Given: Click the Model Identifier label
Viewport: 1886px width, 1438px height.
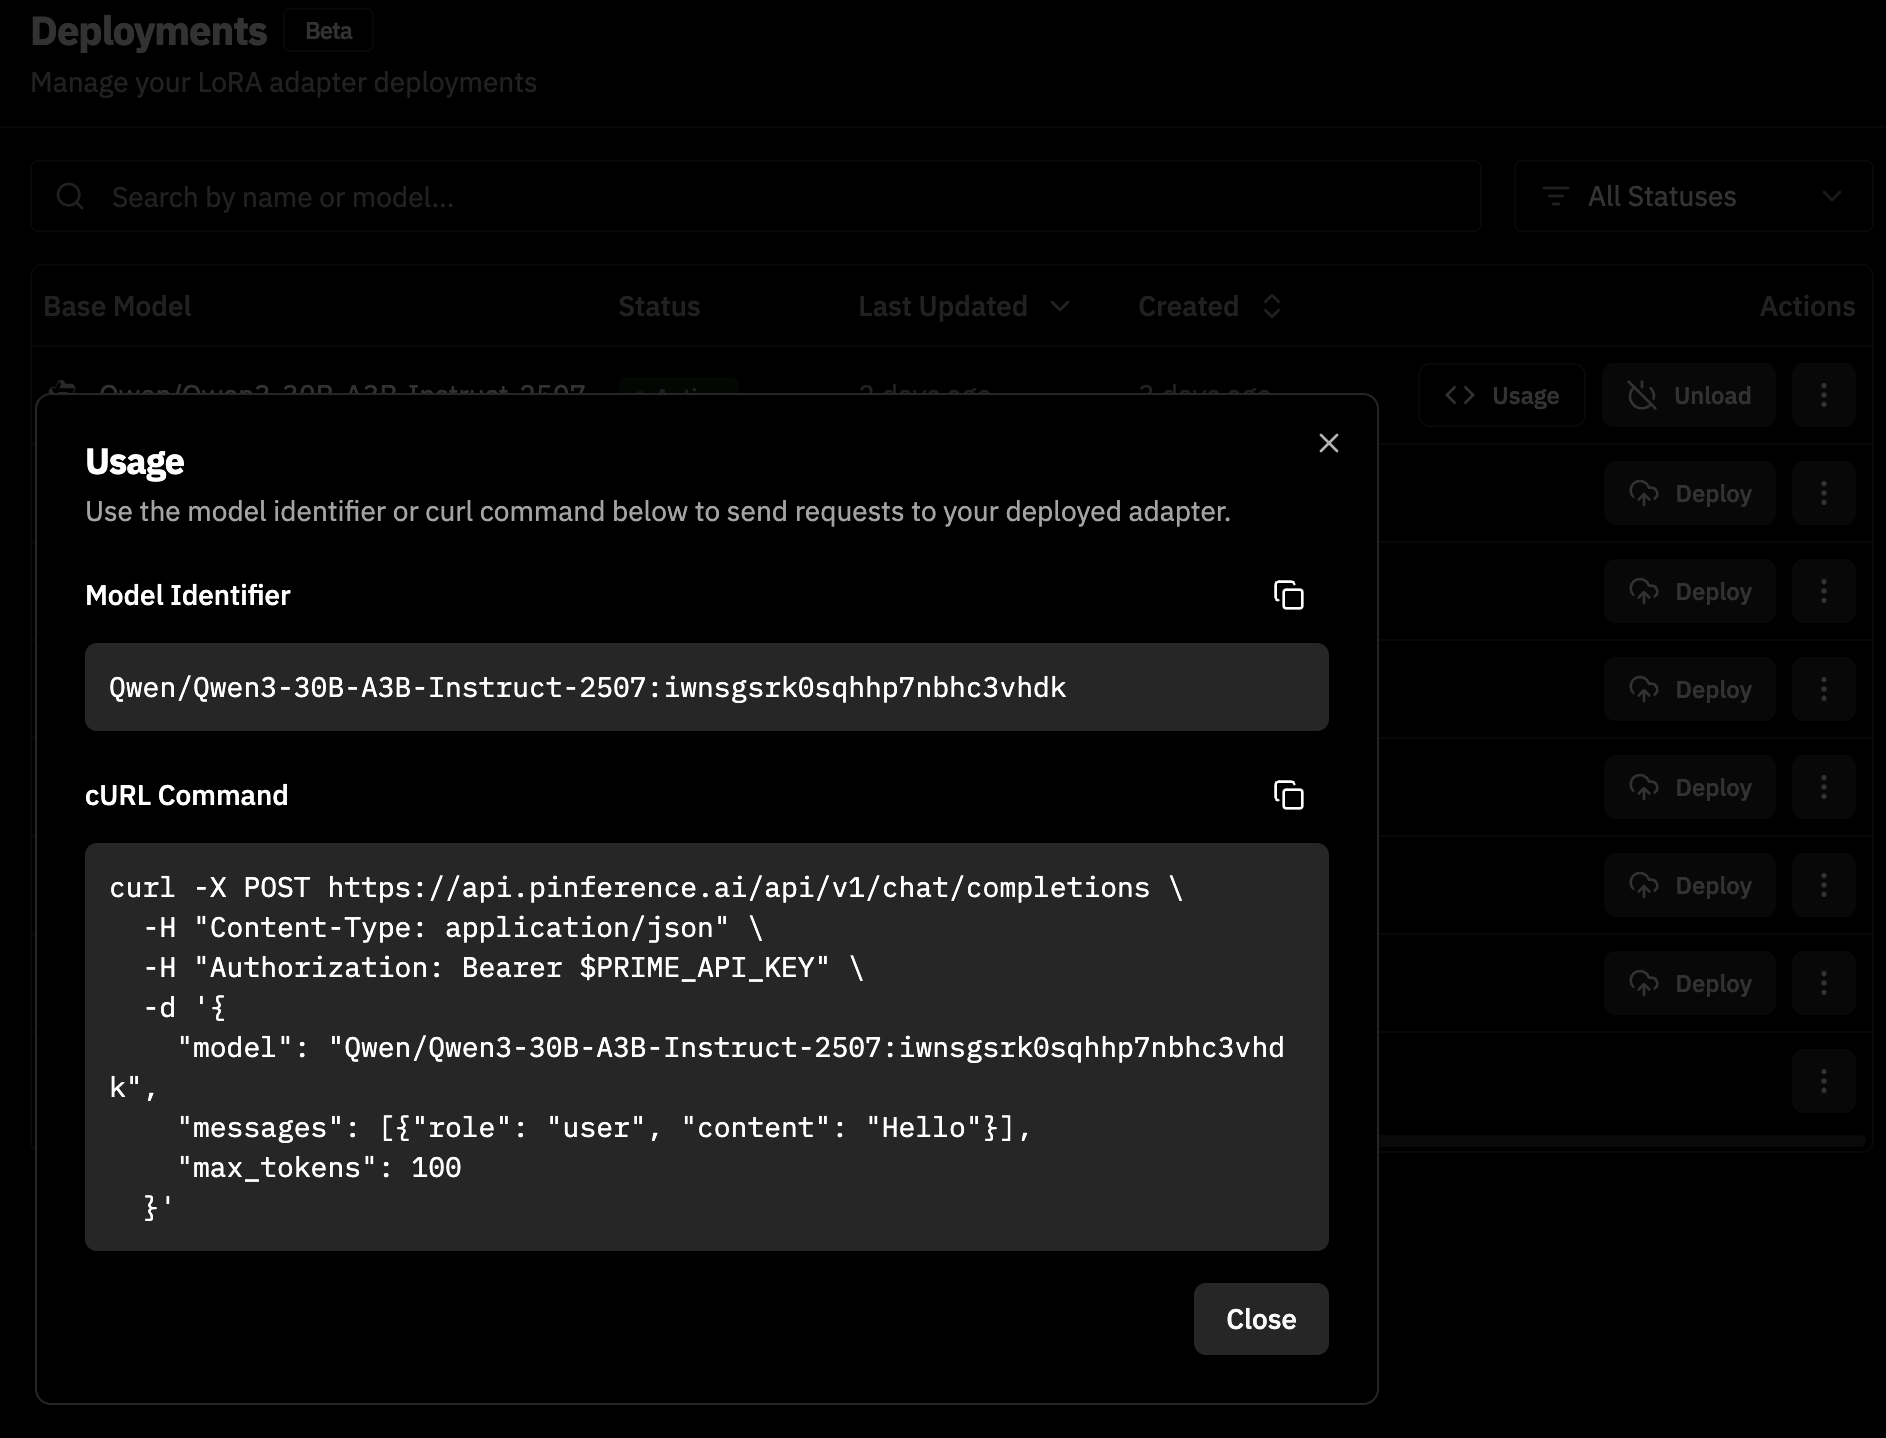Looking at the screenshot, I should pyautogui.click(x=188, y=595).
